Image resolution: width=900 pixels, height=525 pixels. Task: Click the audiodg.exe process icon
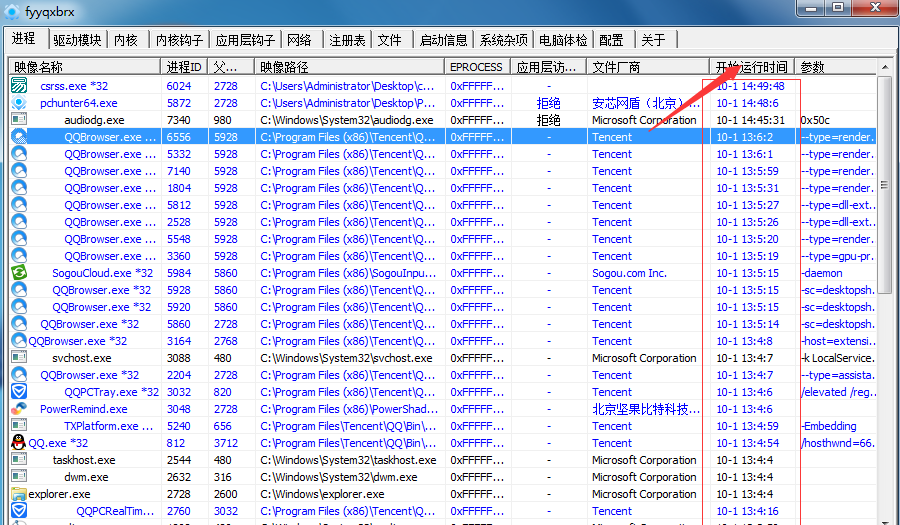point(18,120)
